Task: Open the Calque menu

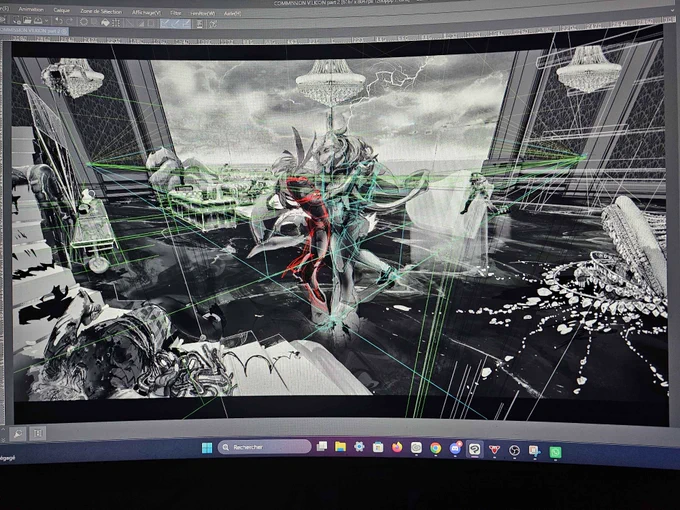Action: [62, 10]
